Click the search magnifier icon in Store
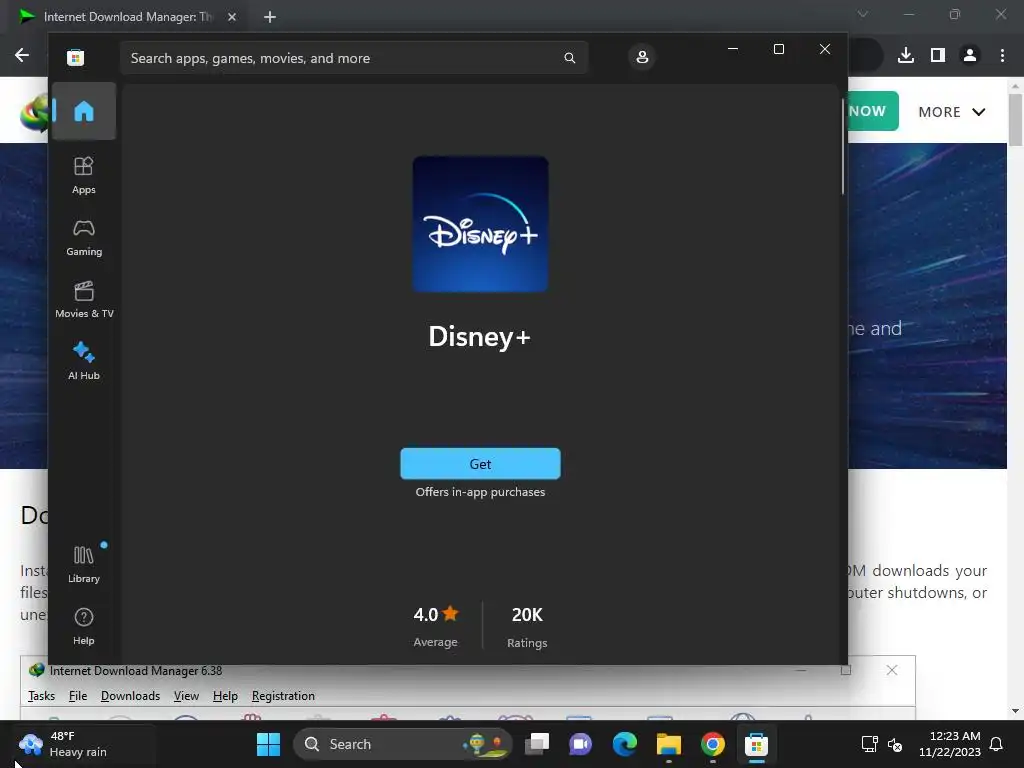This screenshot has height=768, width=1024. pyautogui.click(x=569, y=58)
